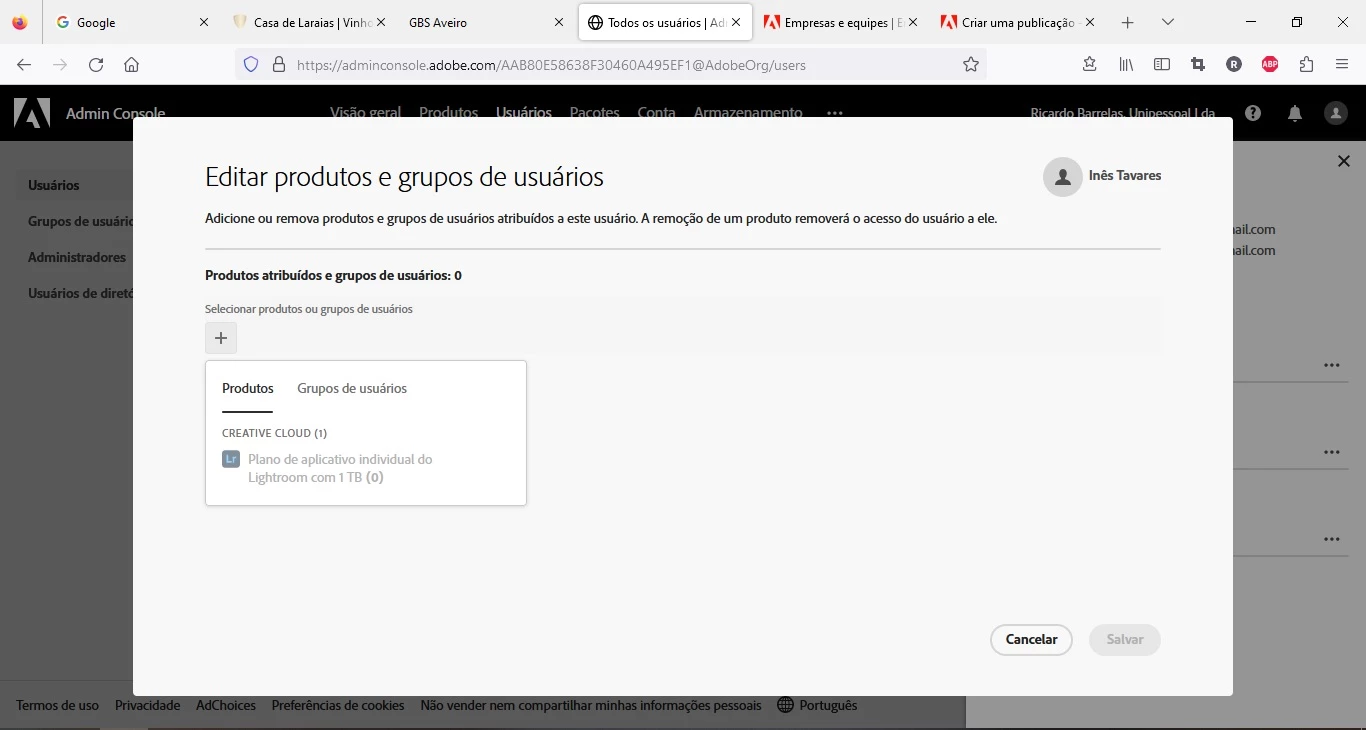Click the site lock security icon
Viewport: 1366px width, 730px height.
pyautogui.click(x=279, y=65)
